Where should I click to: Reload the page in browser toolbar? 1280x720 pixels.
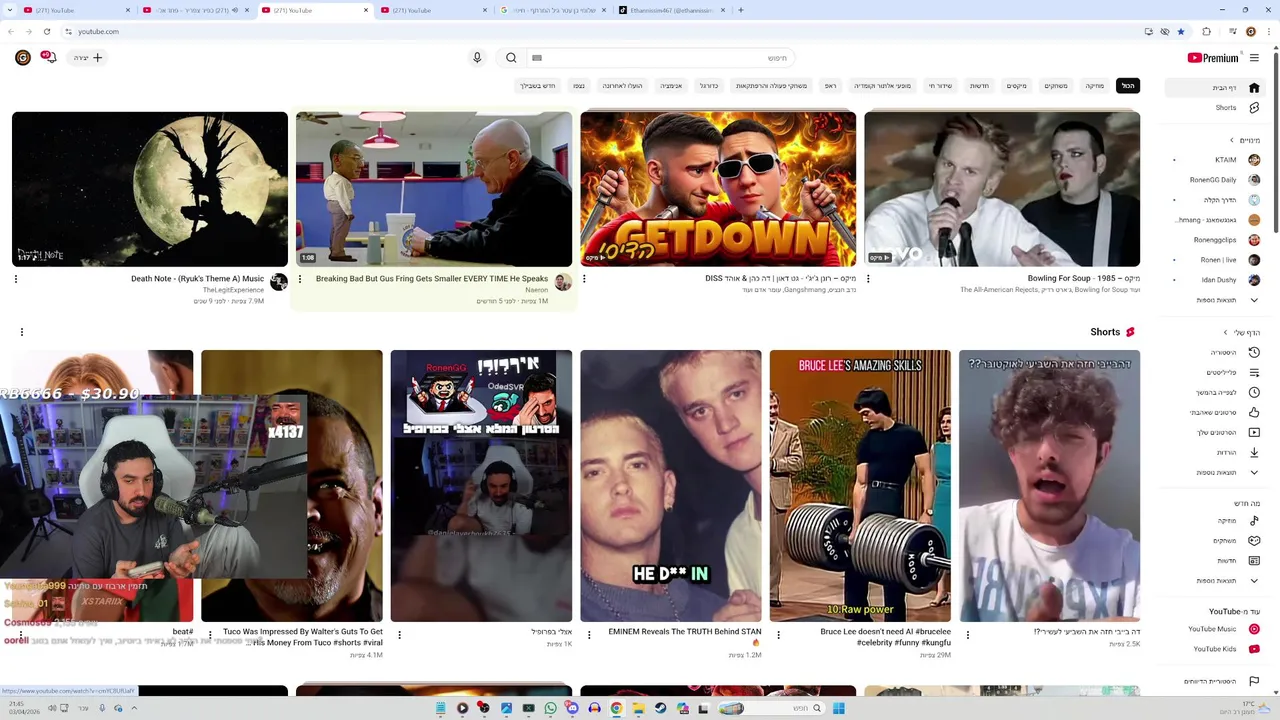46,32
